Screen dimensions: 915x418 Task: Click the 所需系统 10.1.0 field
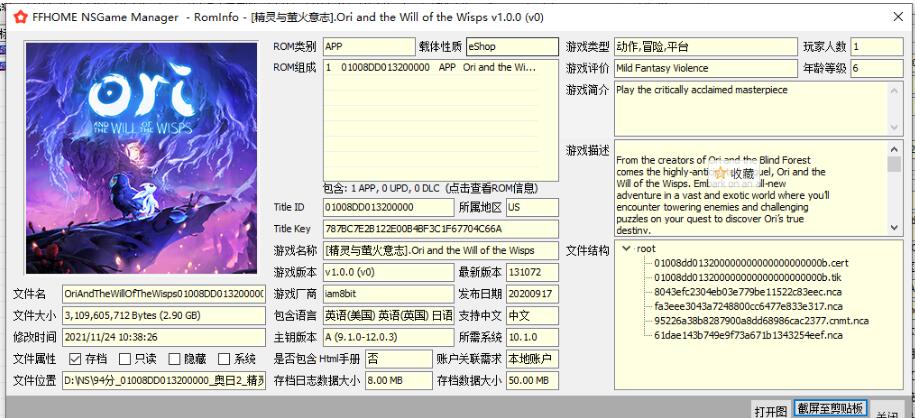pyautogui.click(x=532, y=337)
